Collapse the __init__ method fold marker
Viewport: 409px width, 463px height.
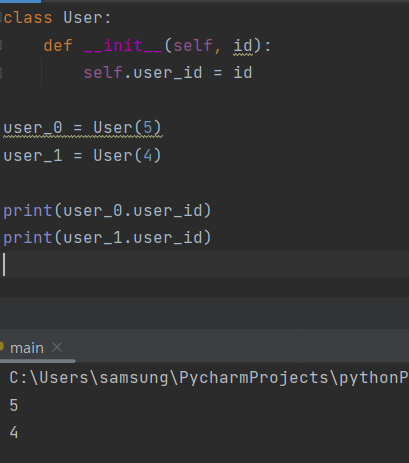[x=1, y=45]
